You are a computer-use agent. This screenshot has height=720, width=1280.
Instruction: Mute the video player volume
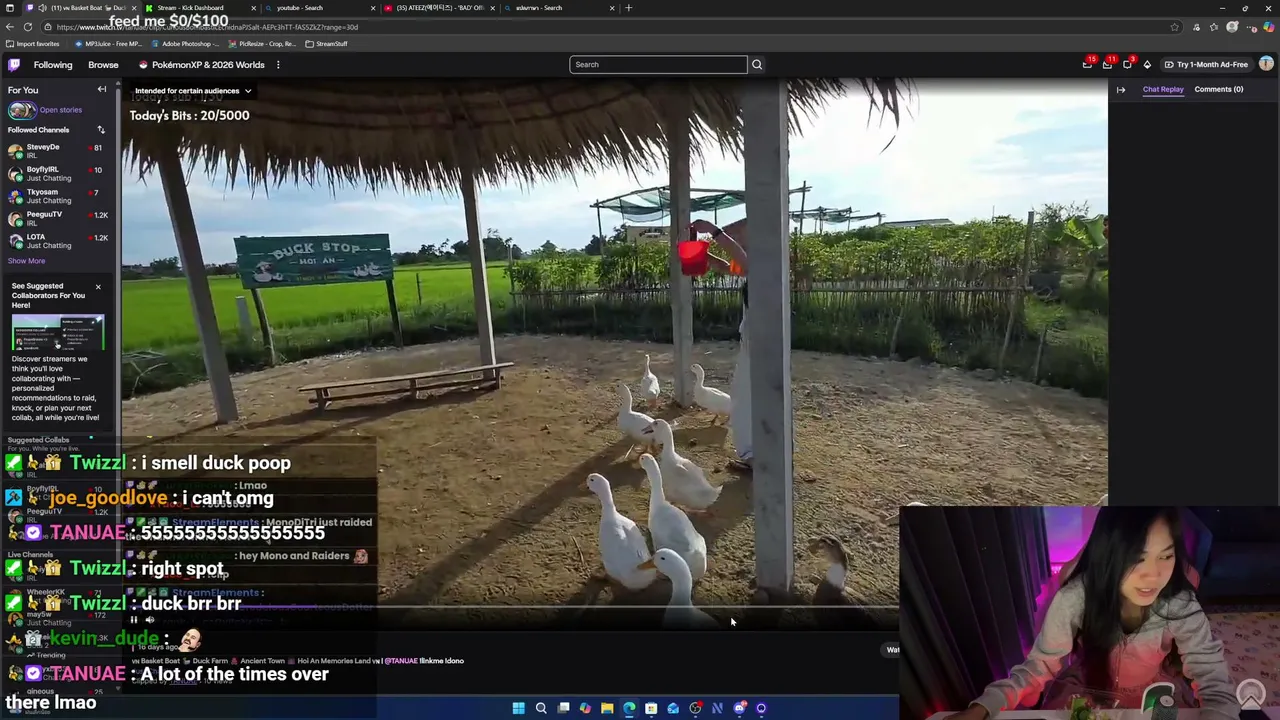pyautogui.click(x=150, y=620)
